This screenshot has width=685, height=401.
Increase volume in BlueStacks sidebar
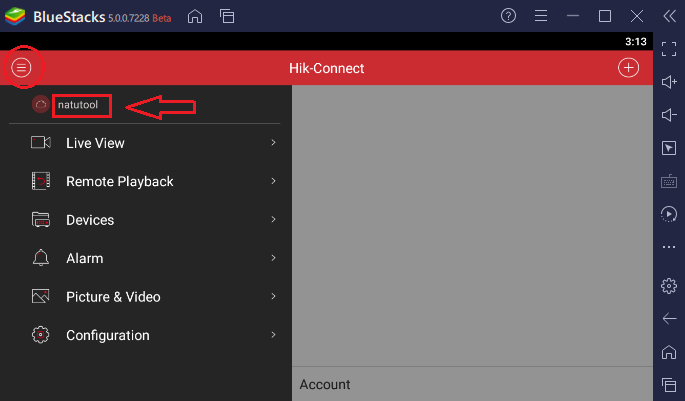click(x=669, y=82)
